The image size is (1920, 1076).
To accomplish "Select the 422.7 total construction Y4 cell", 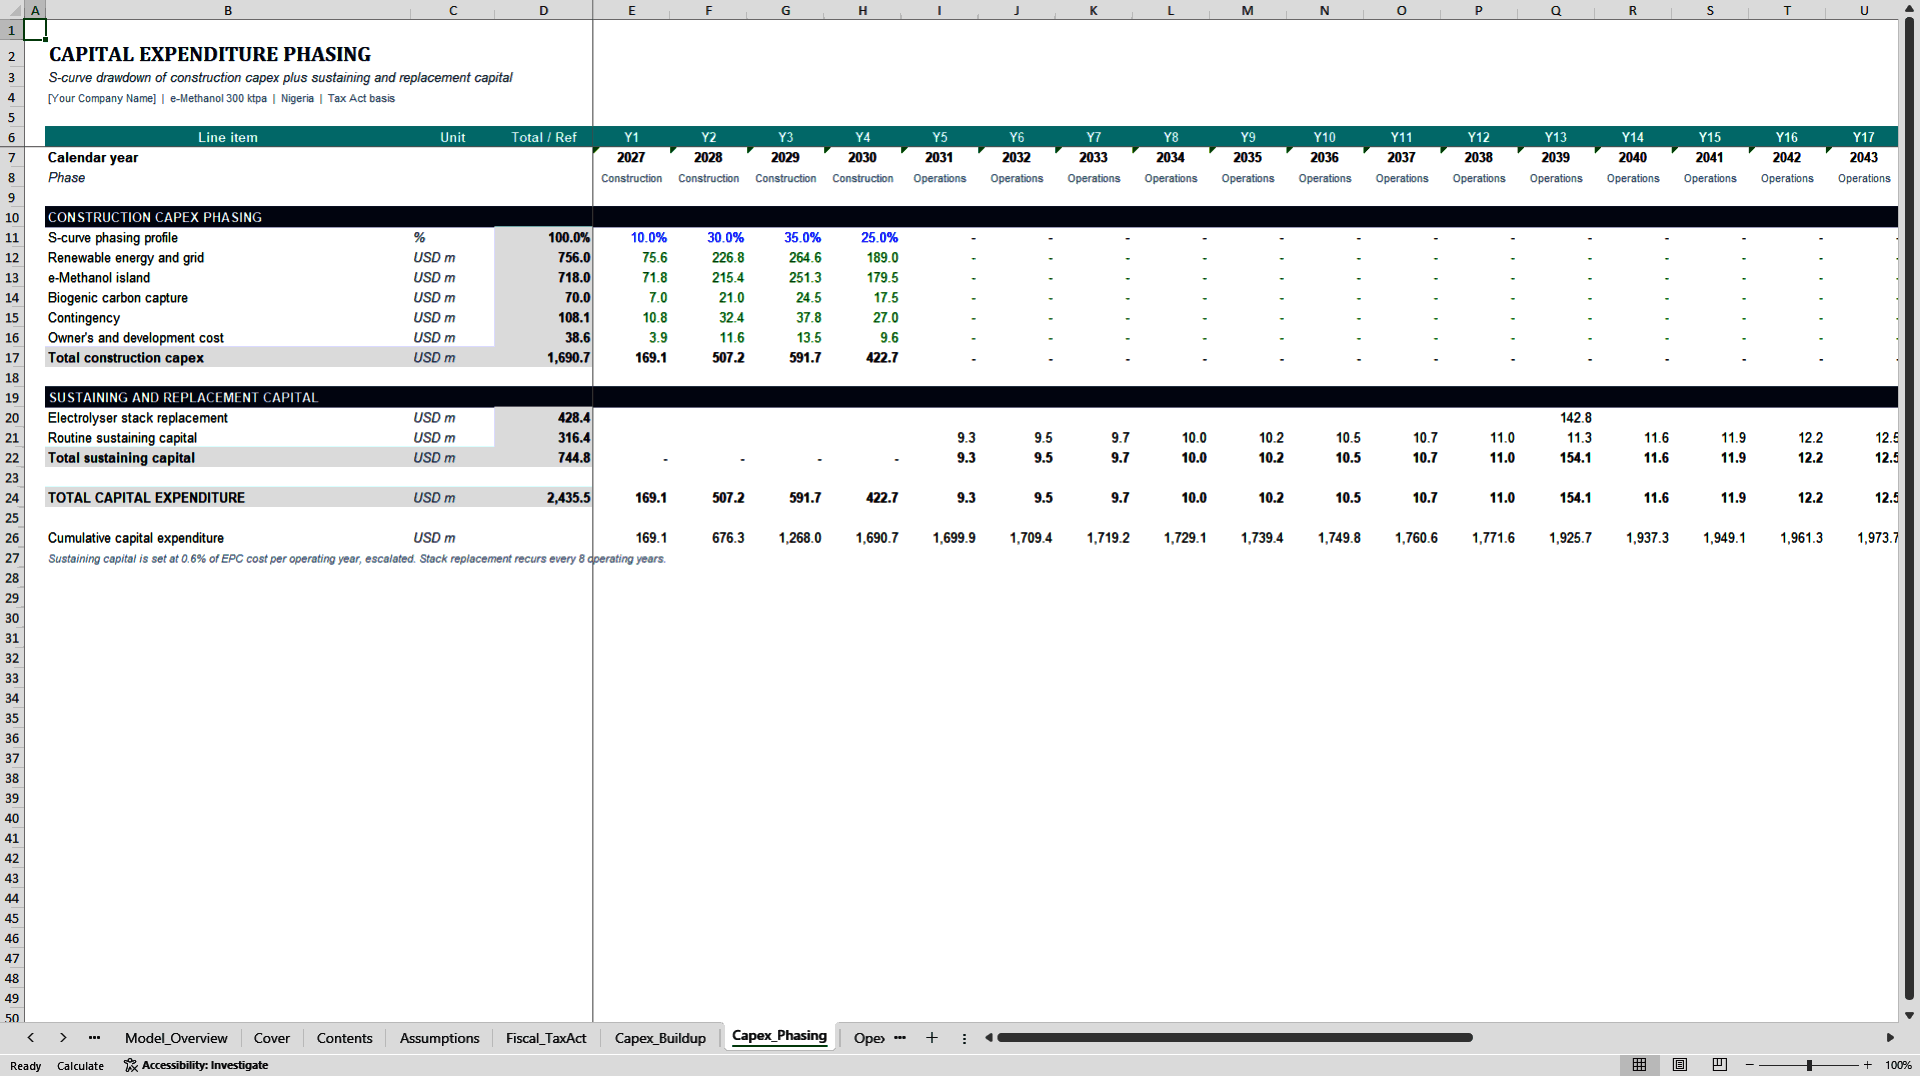I will coord(862,358).
